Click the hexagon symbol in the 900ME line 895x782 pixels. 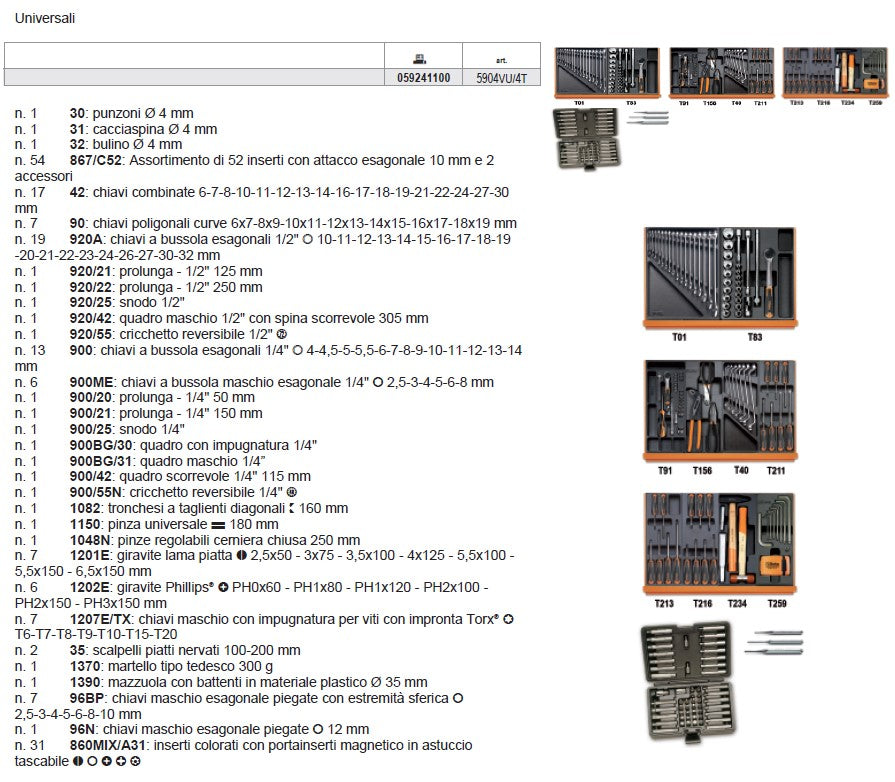tap(378, 382)
